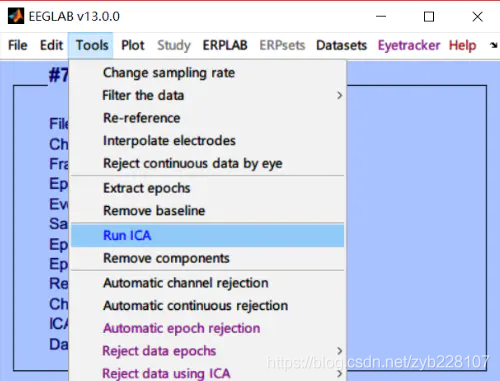Open the ERPLAB menu
This screenshot has width=500, height=381.
[225, 45]
